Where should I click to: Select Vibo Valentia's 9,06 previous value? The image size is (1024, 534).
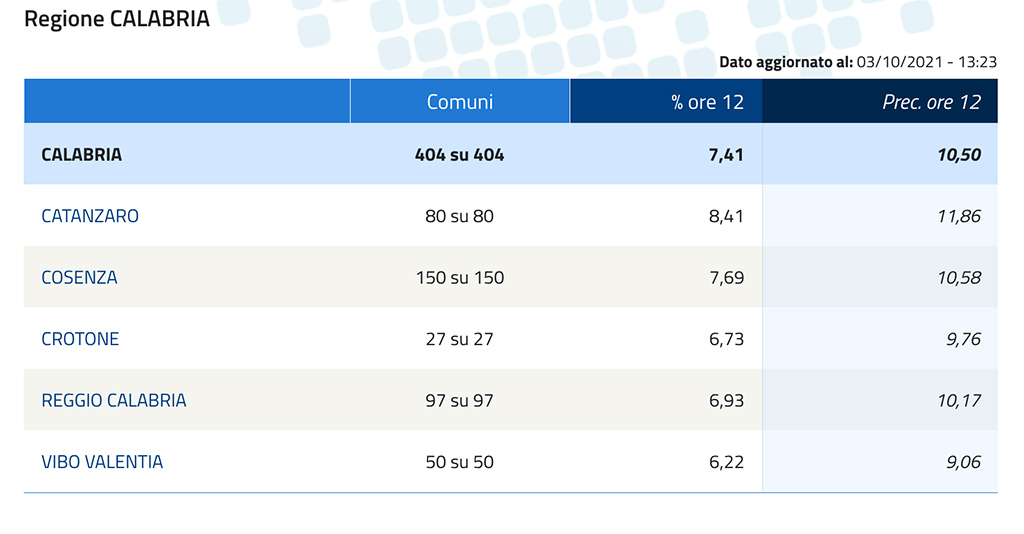(960, 462)
